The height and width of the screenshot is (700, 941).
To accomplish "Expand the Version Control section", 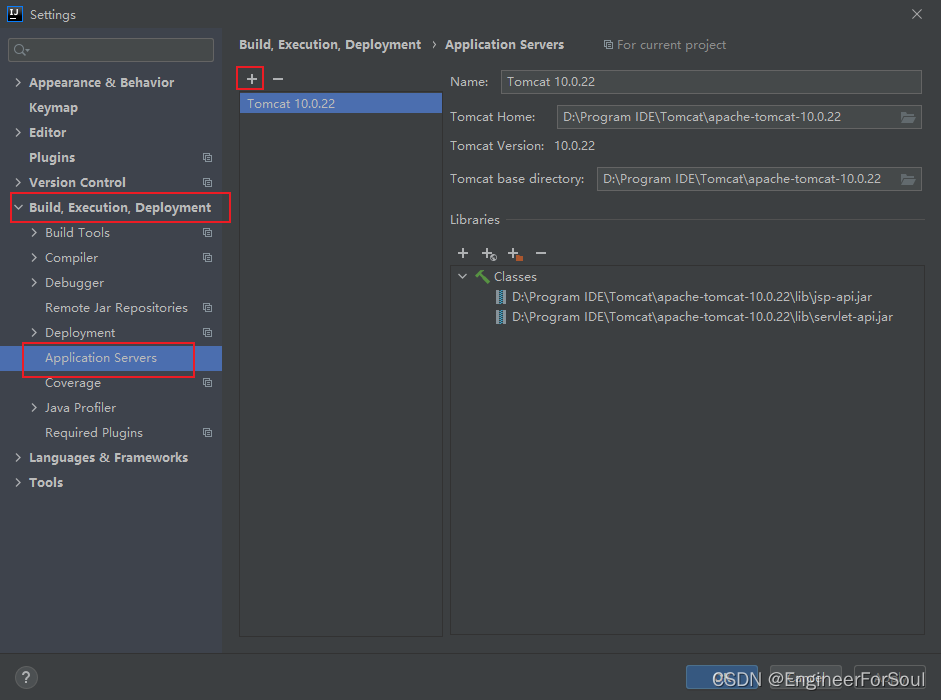I will tap(18, 183).
